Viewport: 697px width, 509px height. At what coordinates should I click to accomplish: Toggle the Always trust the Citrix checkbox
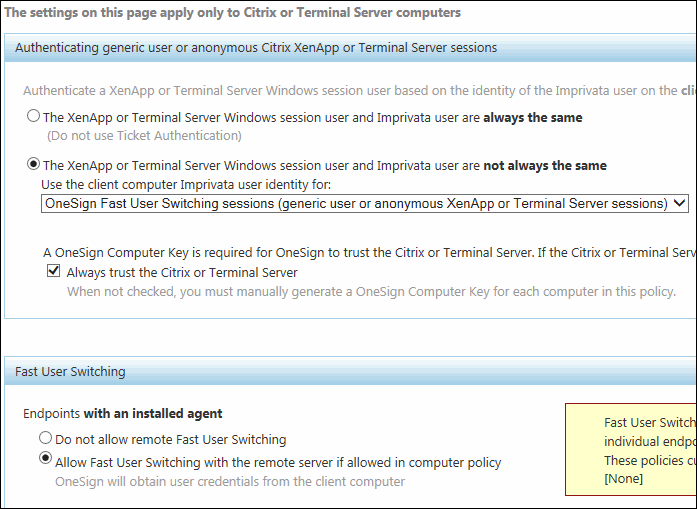tap(53, 271)
